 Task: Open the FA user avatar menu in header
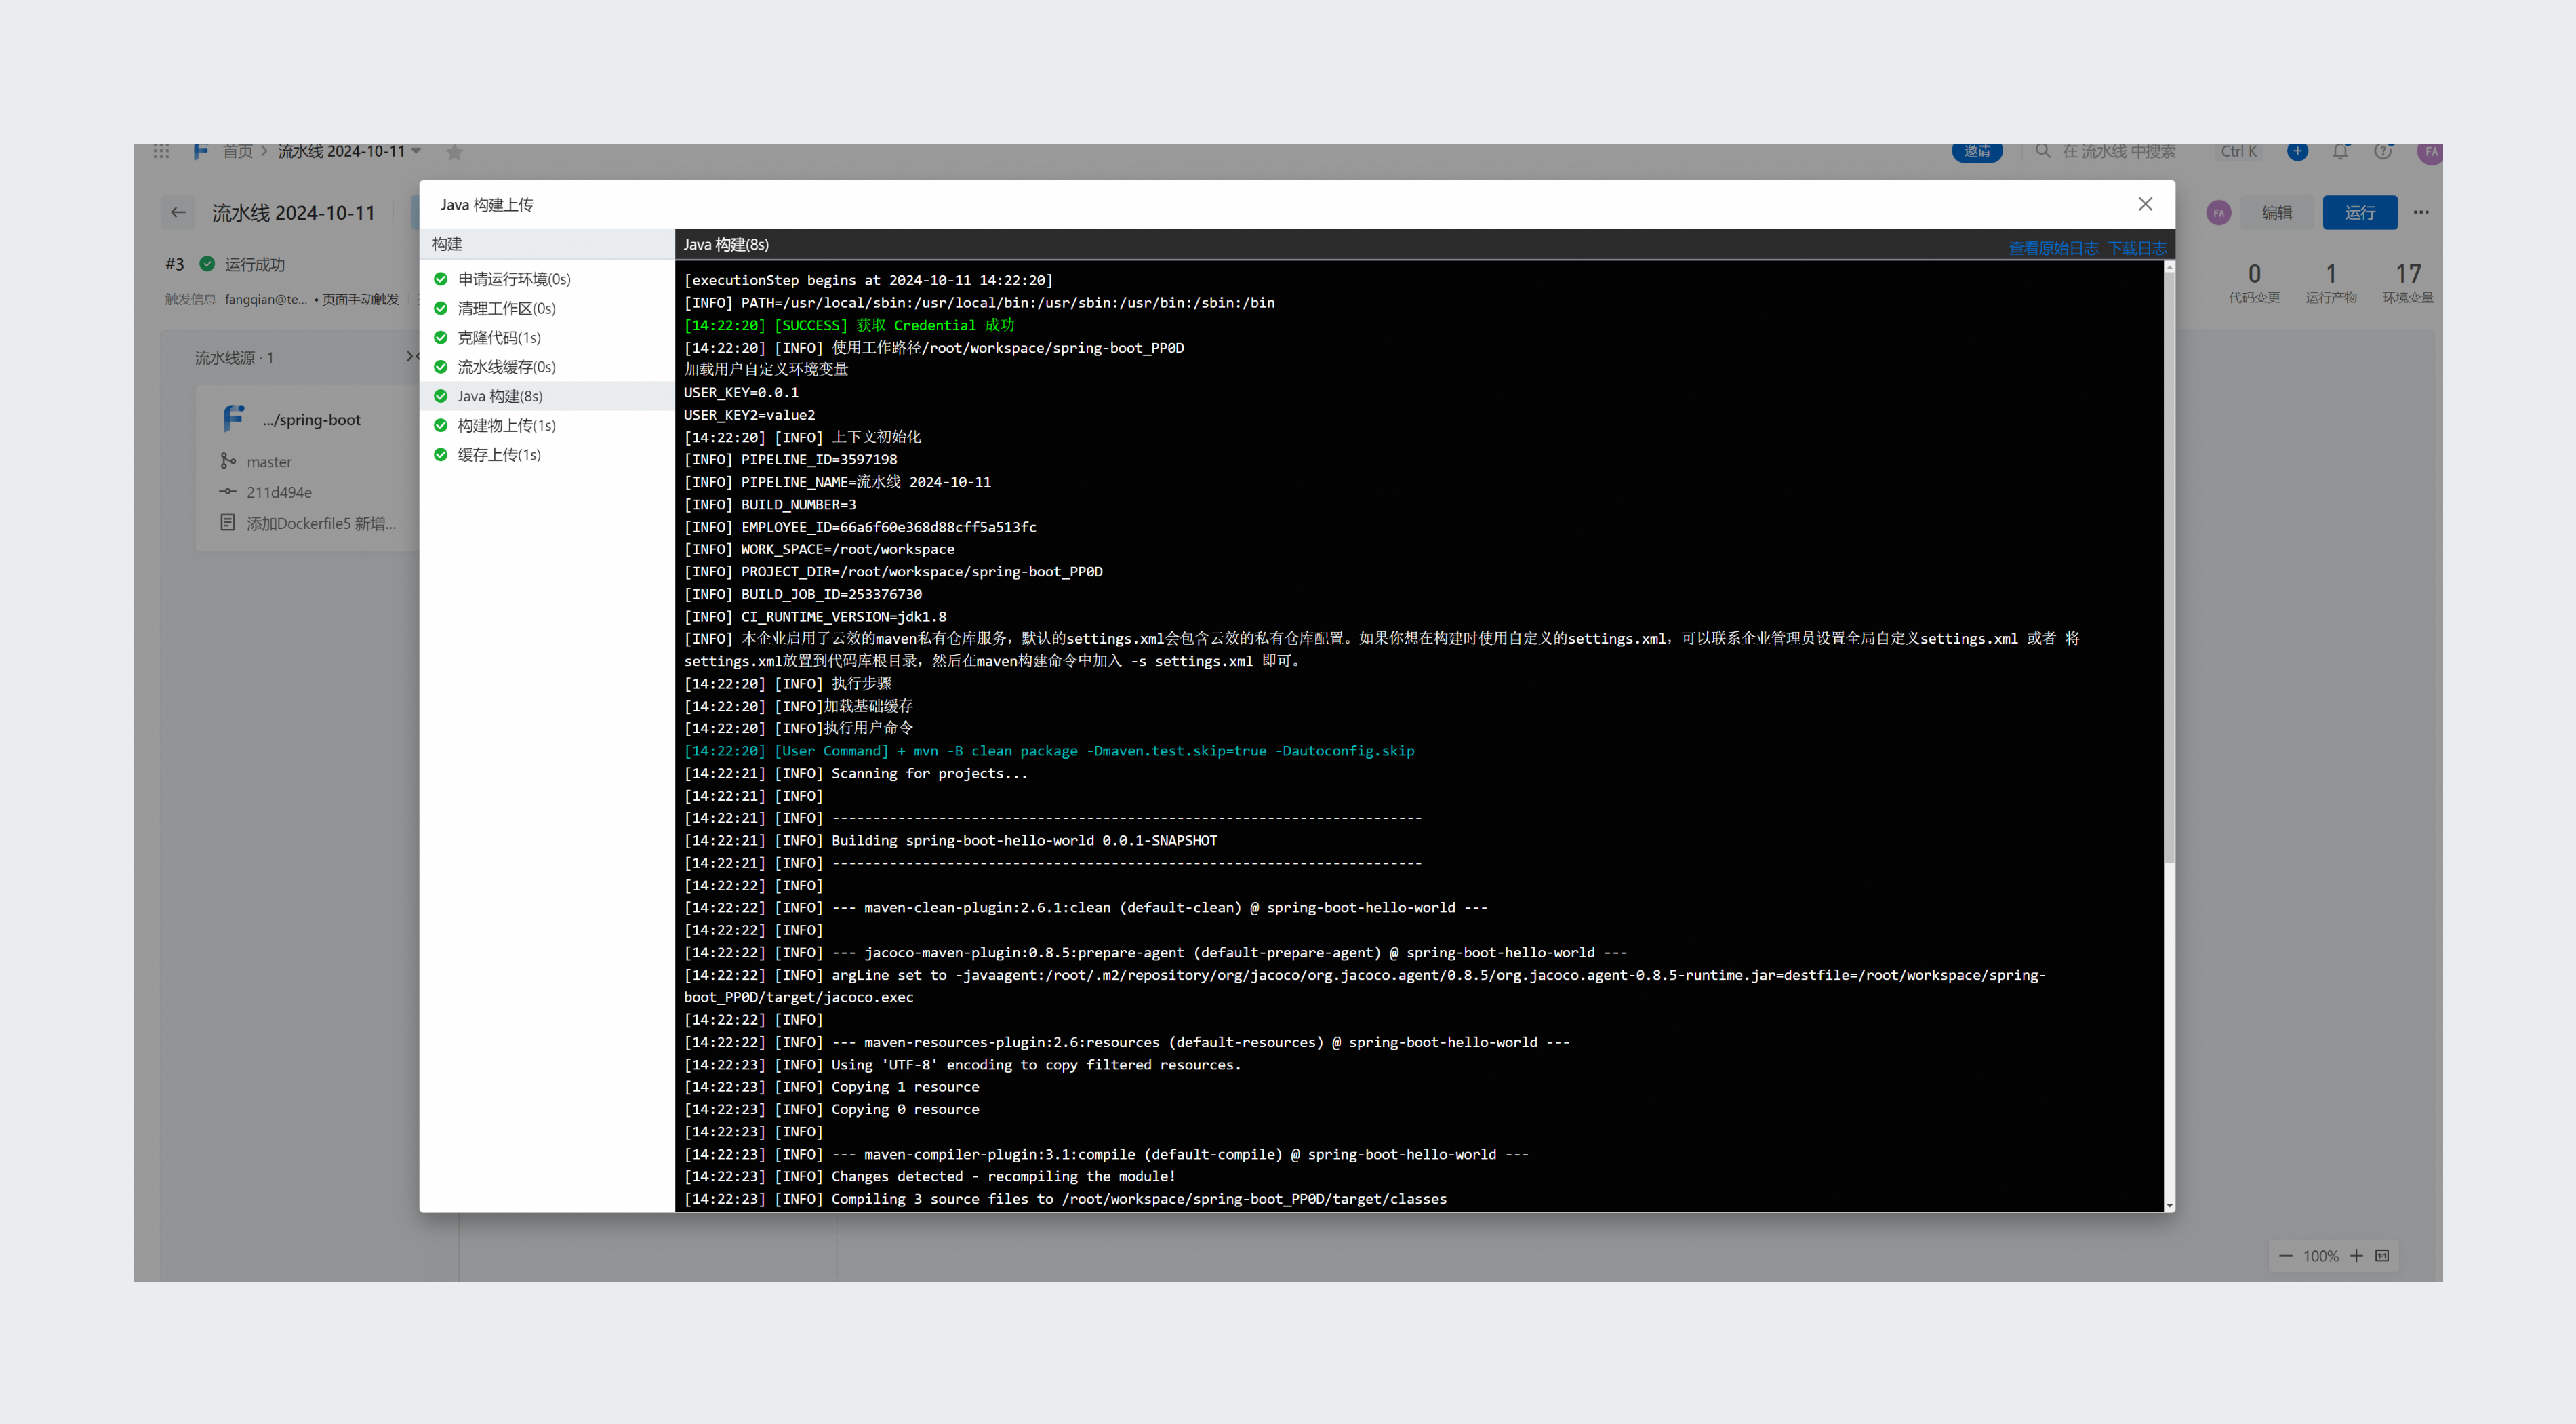2430,151
